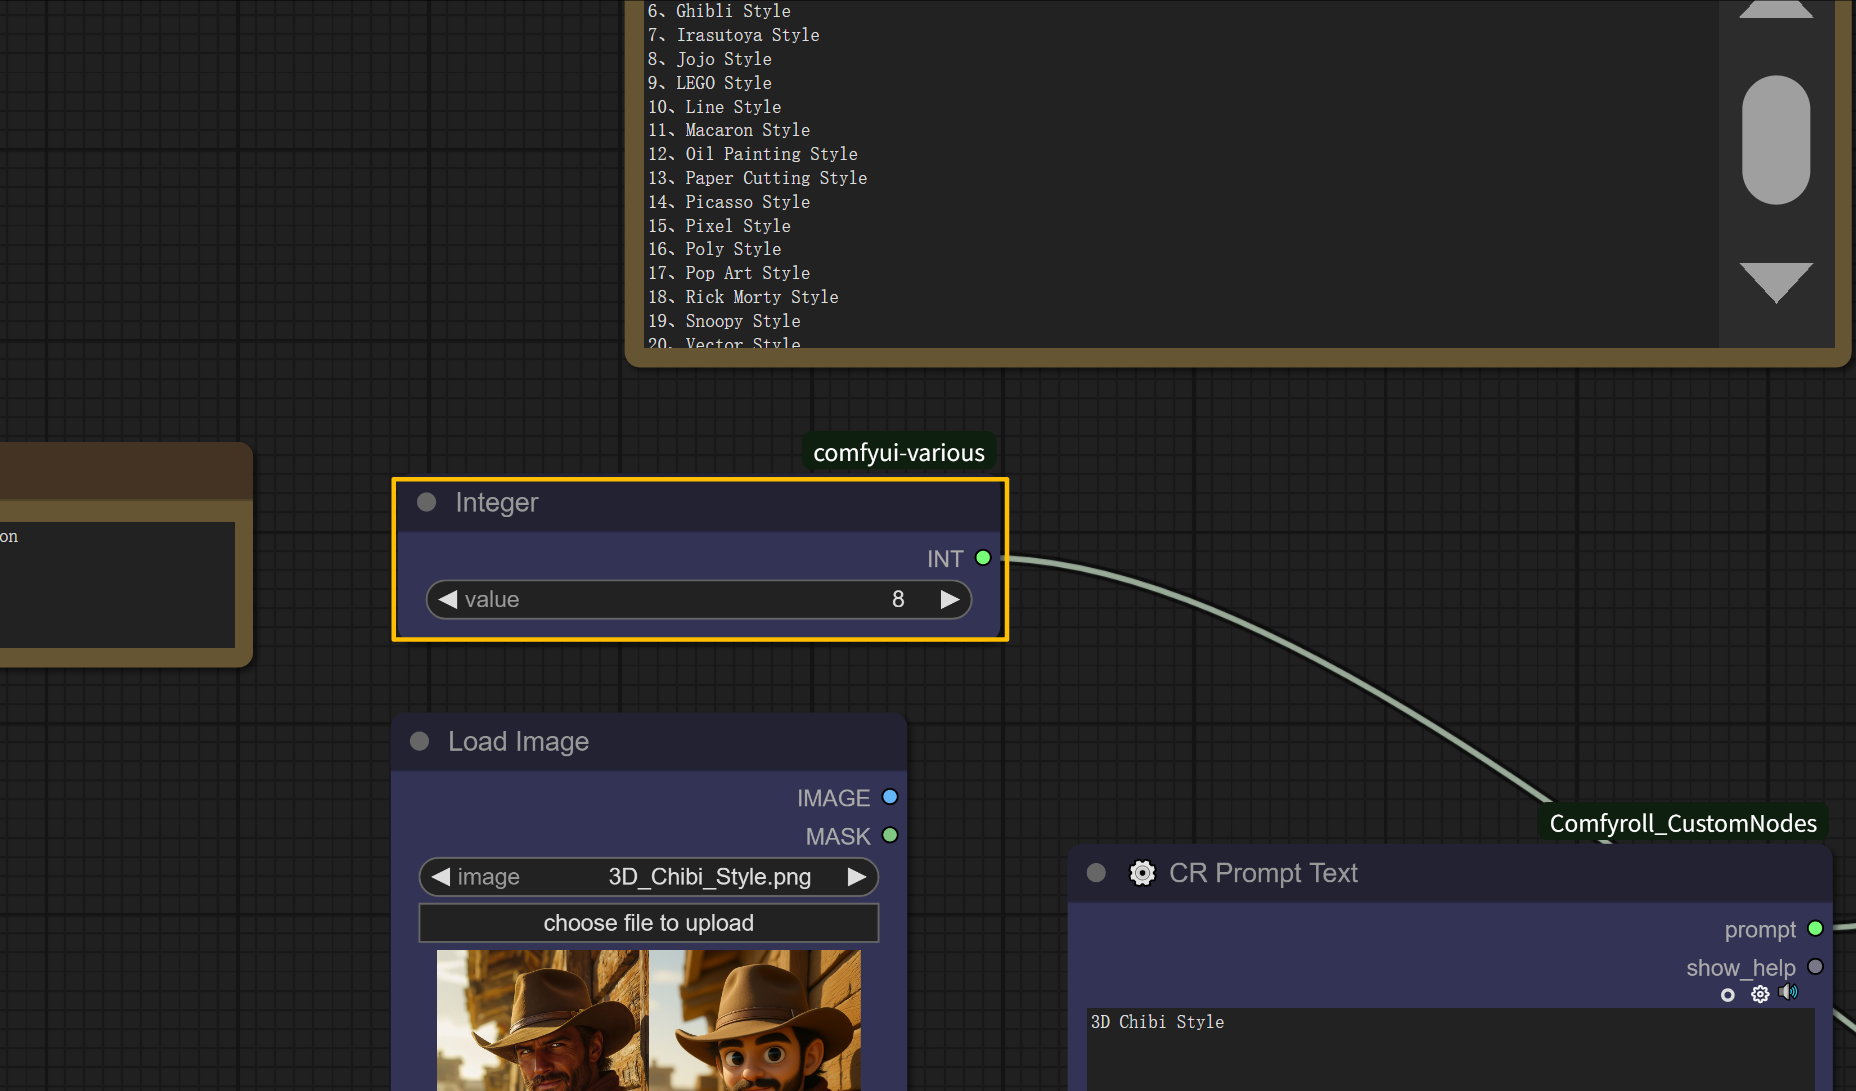Click the 3D chibi cowboy preview thumbnail

click(755, 1020)
